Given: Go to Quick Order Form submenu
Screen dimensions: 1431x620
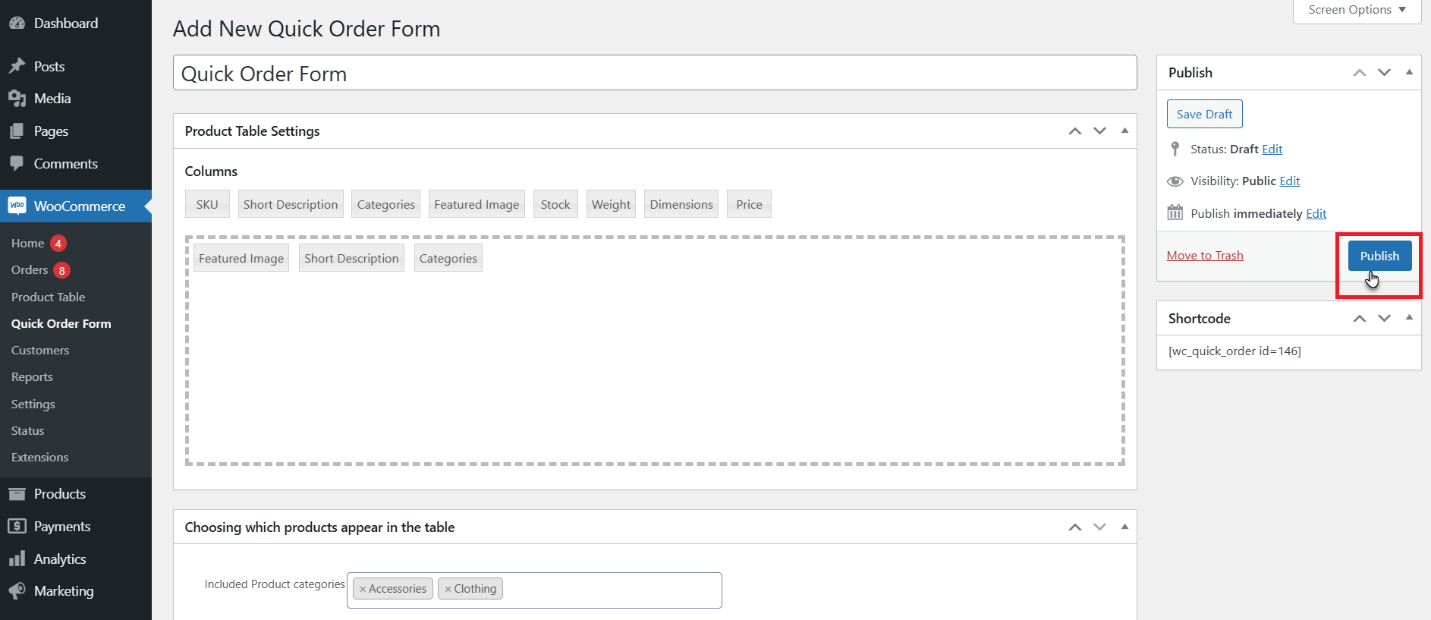Looking at the screenshot, I should [x=61, y=324].
